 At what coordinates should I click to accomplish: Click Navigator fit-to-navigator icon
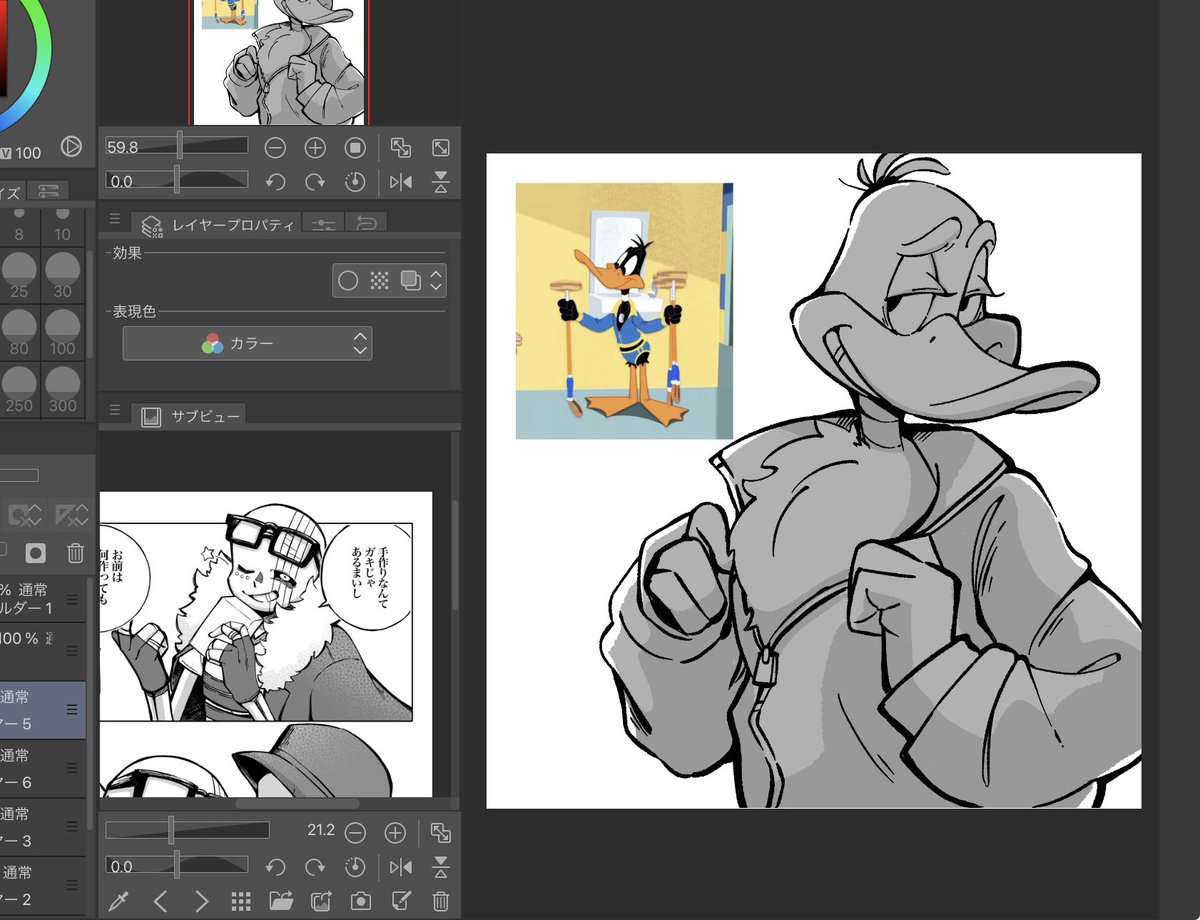pos(400,148)
